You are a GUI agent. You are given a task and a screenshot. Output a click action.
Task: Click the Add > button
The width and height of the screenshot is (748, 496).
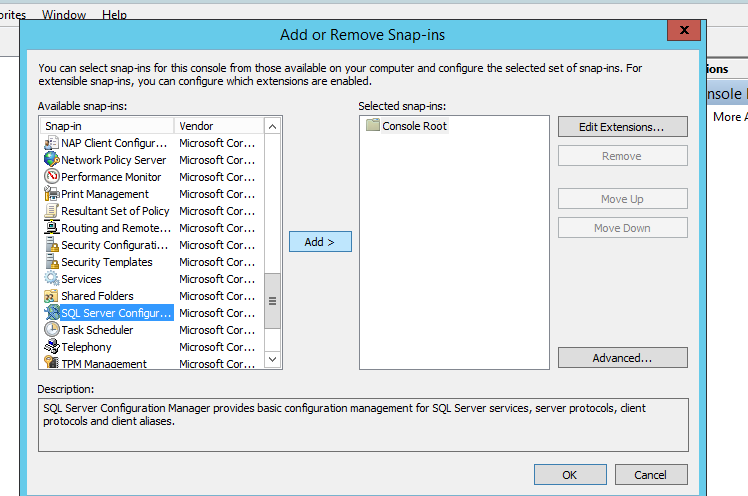tap(320, 242)
